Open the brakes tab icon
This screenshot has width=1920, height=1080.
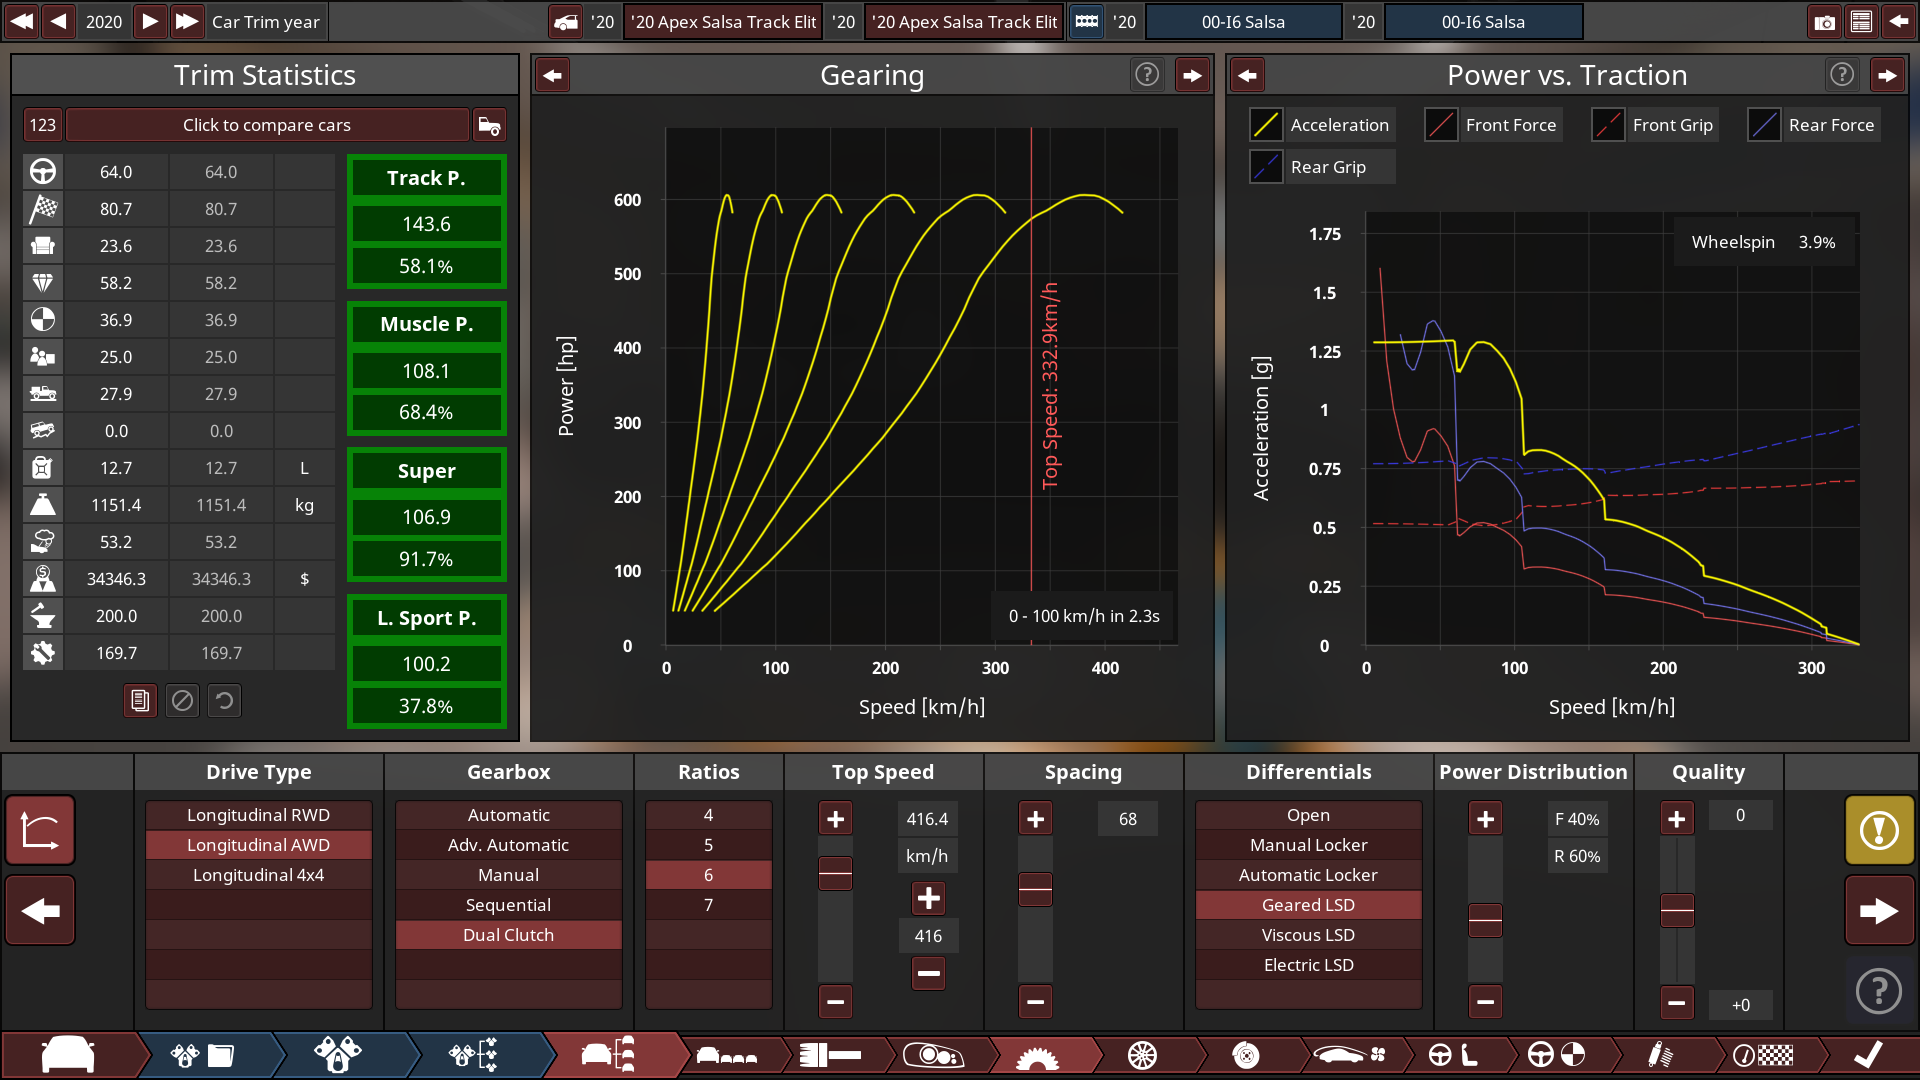(1246, 1055)
